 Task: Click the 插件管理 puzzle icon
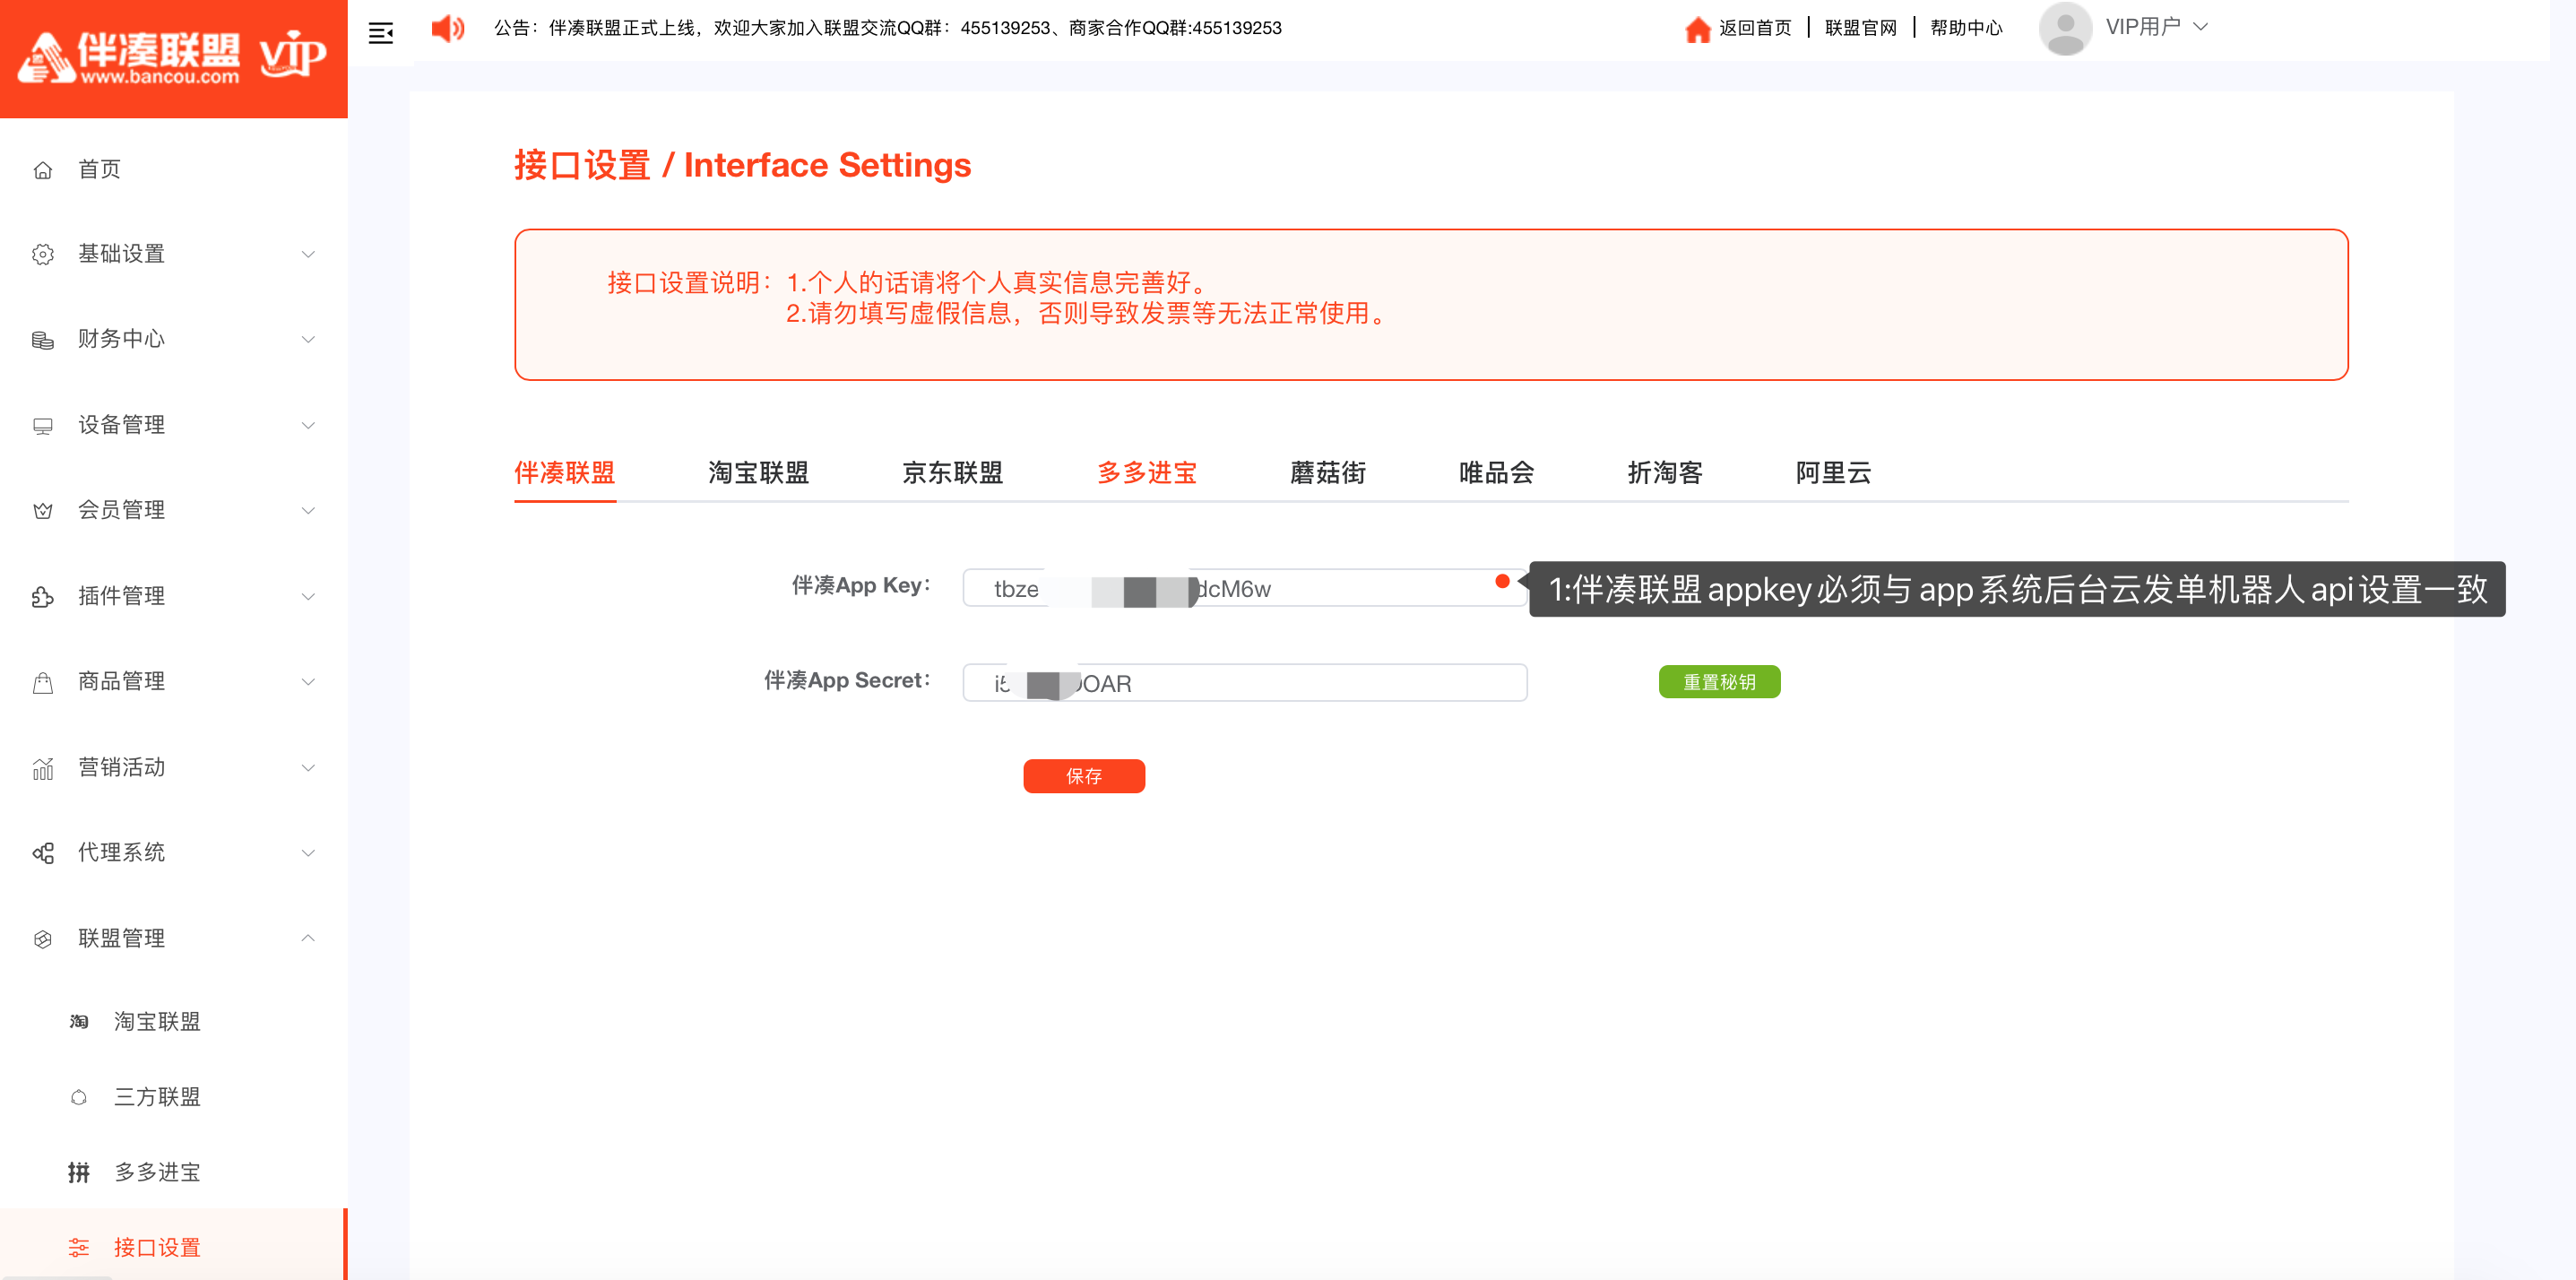[43, 597]
